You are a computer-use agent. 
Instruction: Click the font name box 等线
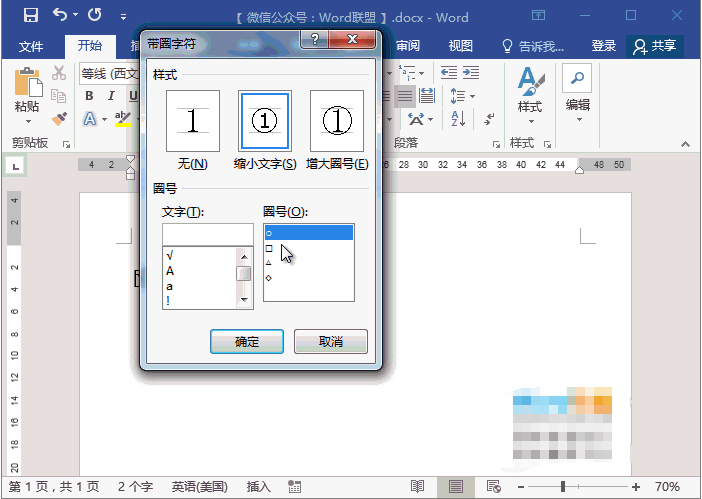click(108, 73)
